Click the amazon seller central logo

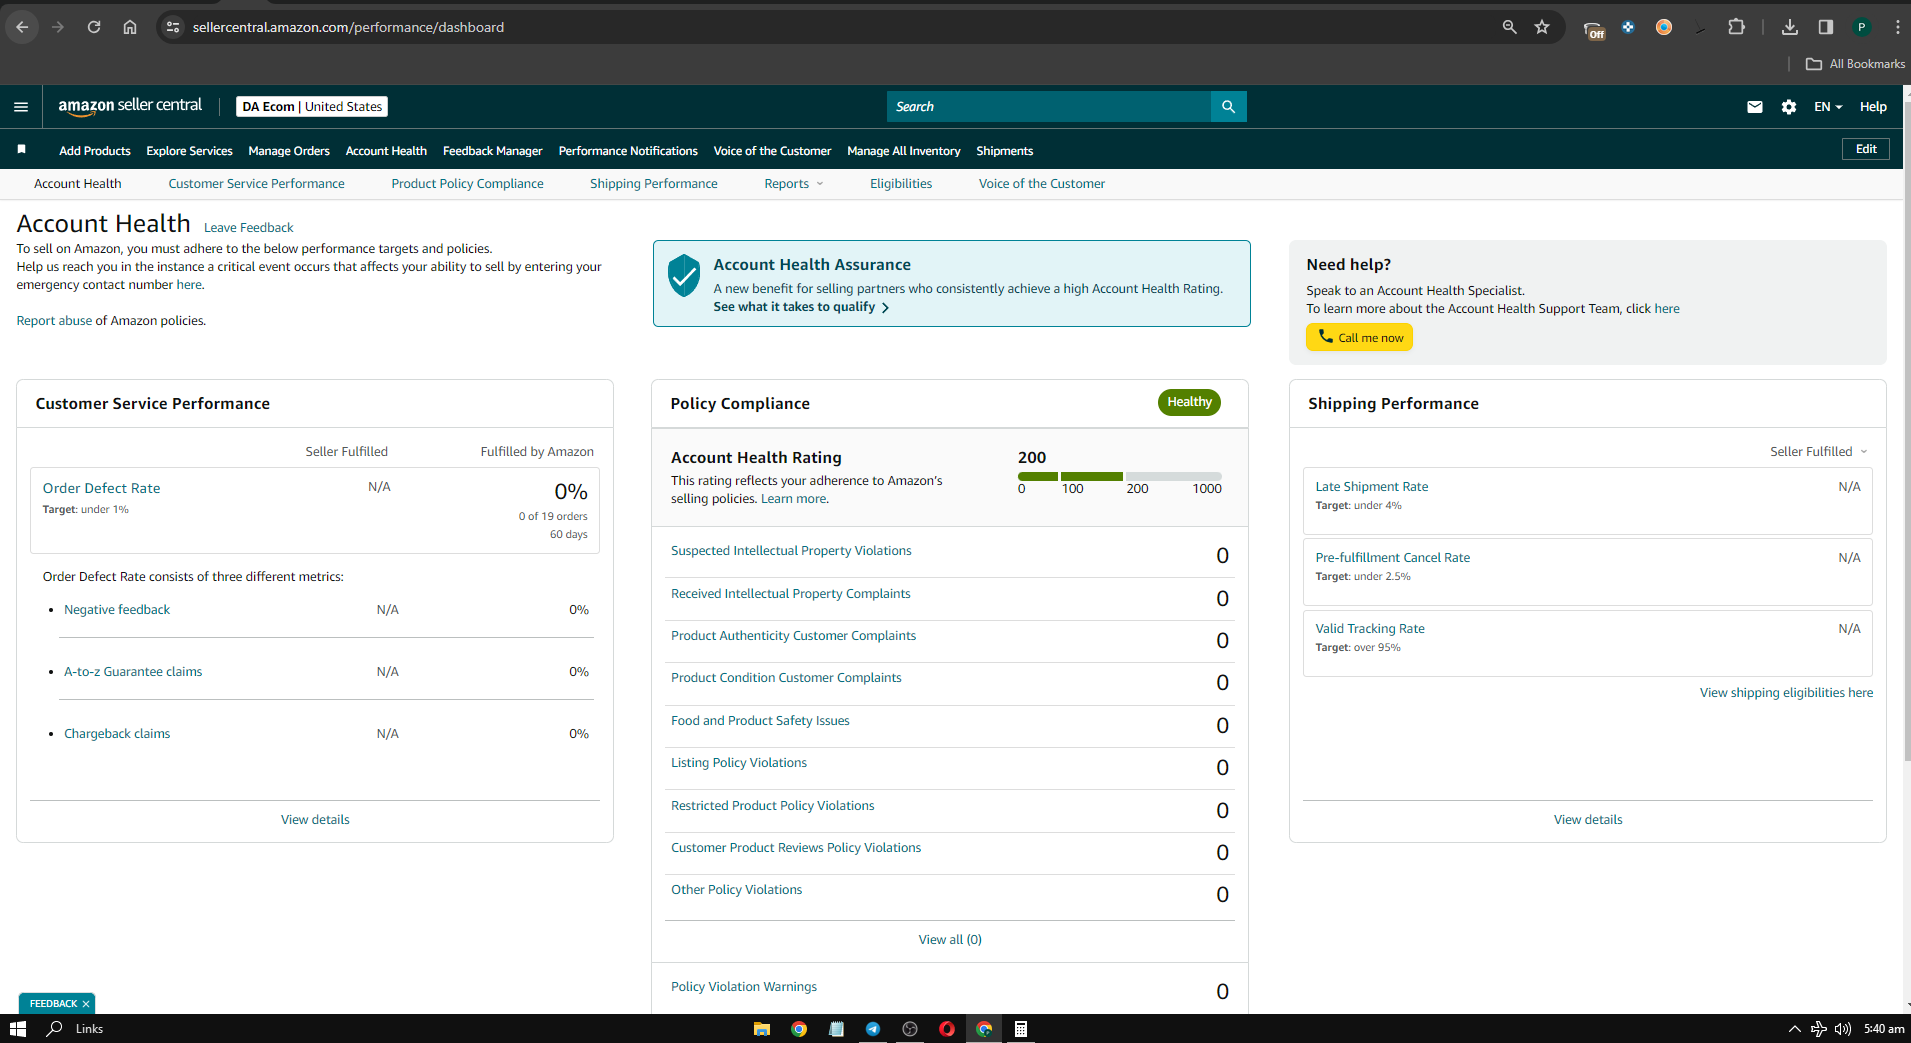click(130, 106)
